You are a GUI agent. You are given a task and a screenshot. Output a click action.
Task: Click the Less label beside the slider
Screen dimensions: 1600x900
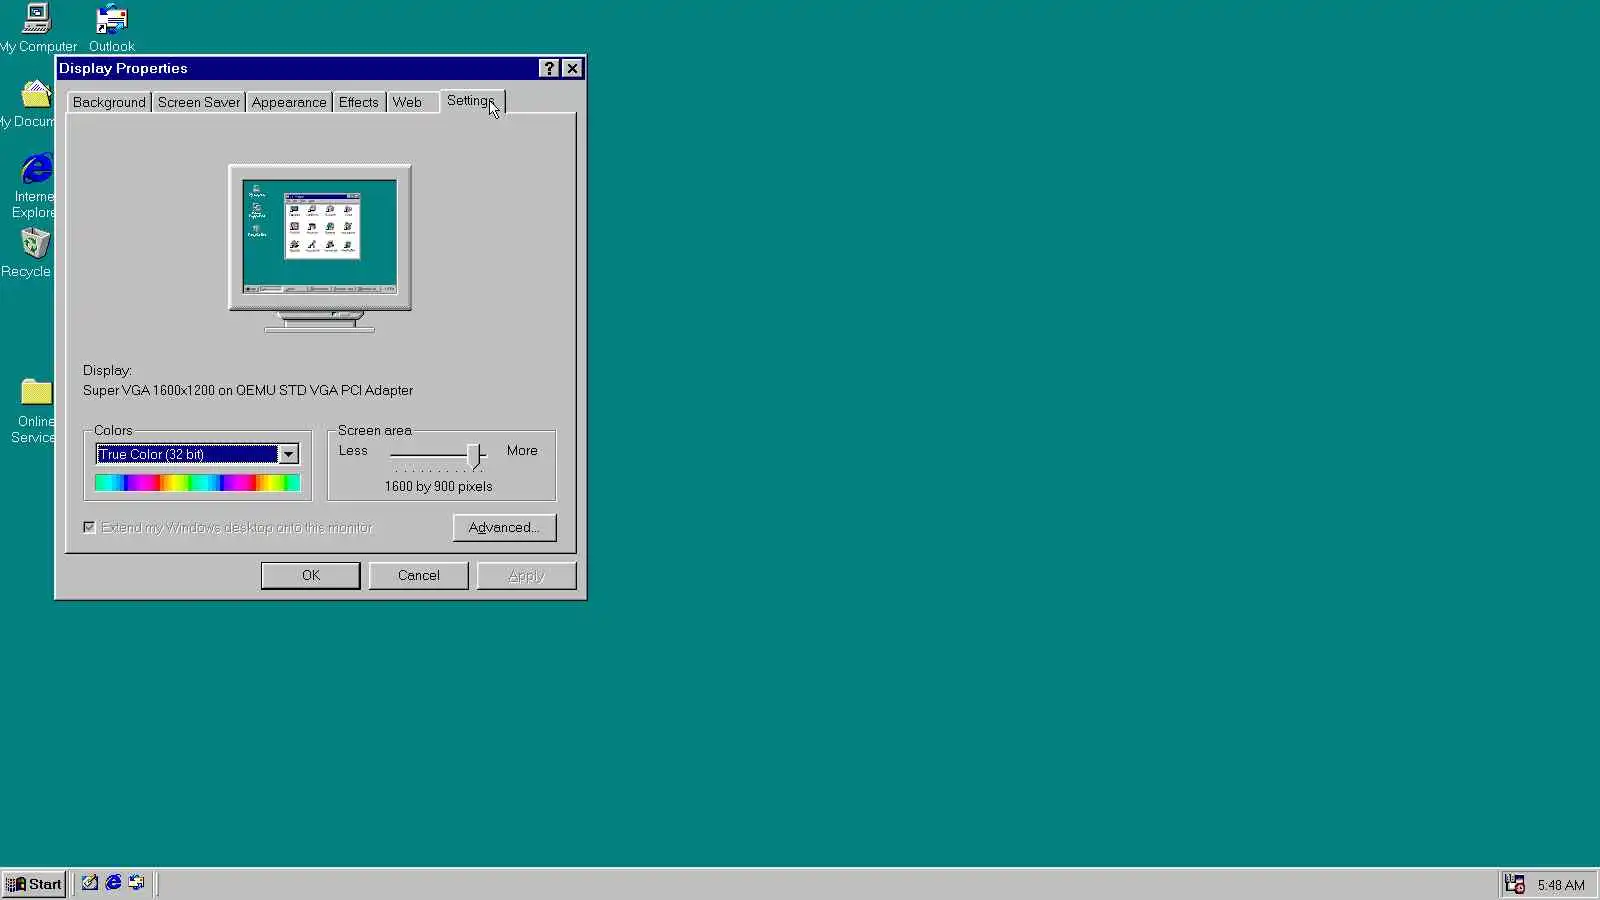353,451
